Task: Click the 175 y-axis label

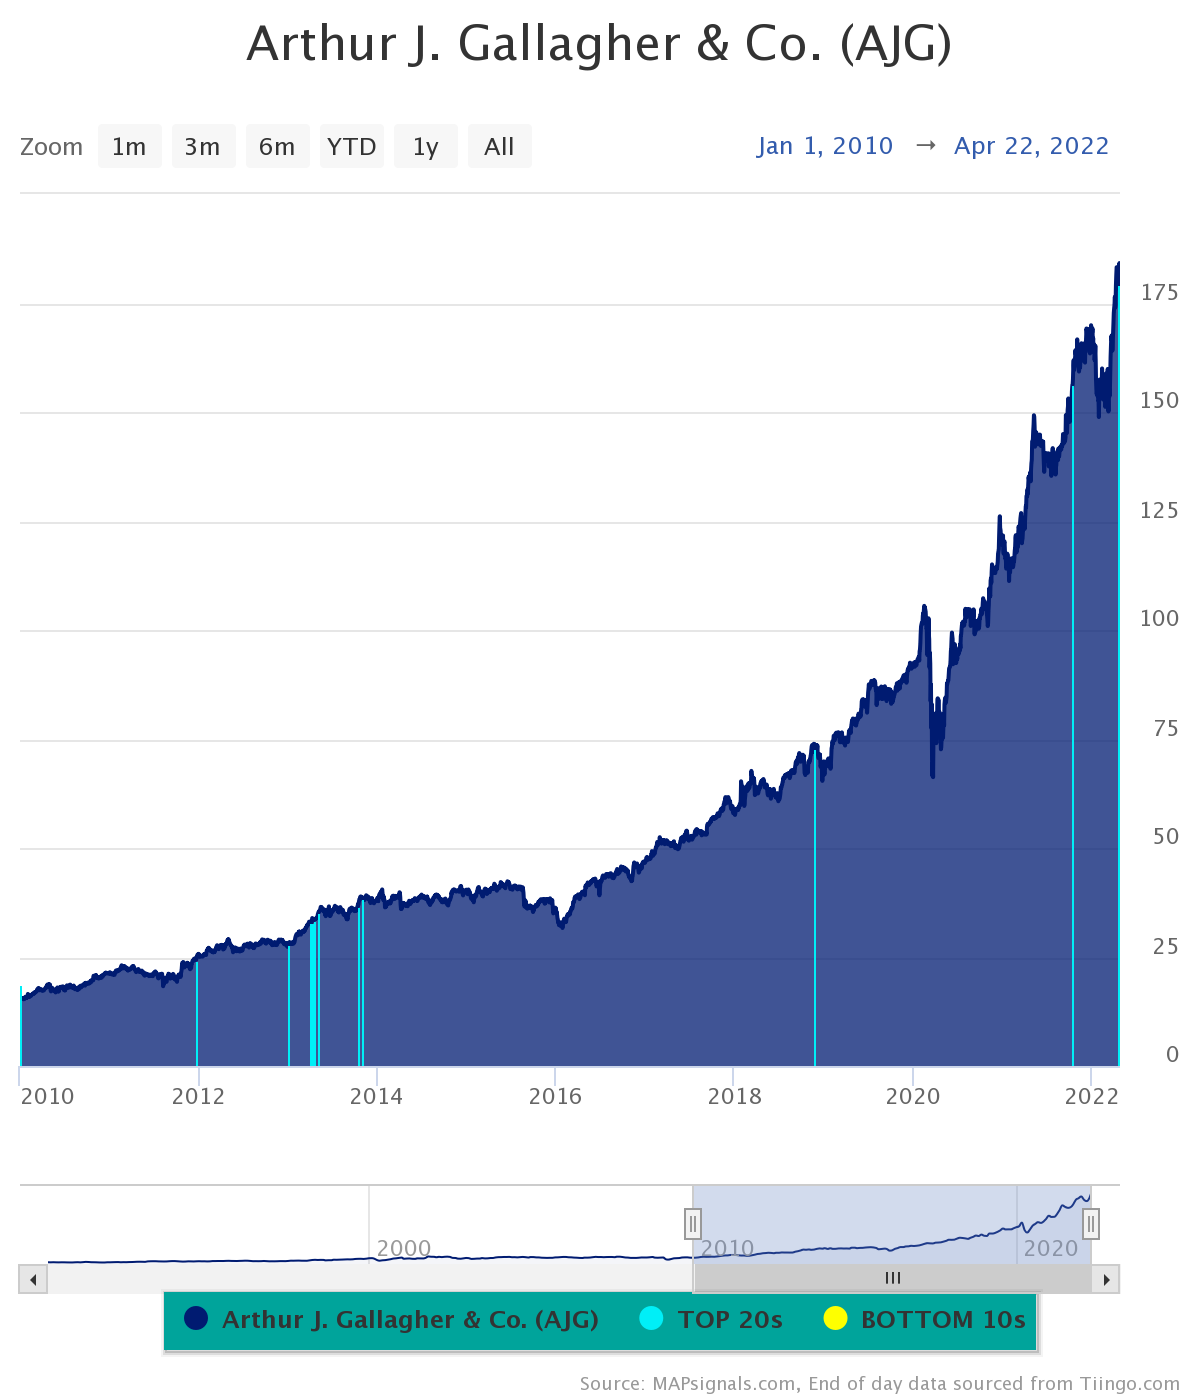Action: point(1160,292)
